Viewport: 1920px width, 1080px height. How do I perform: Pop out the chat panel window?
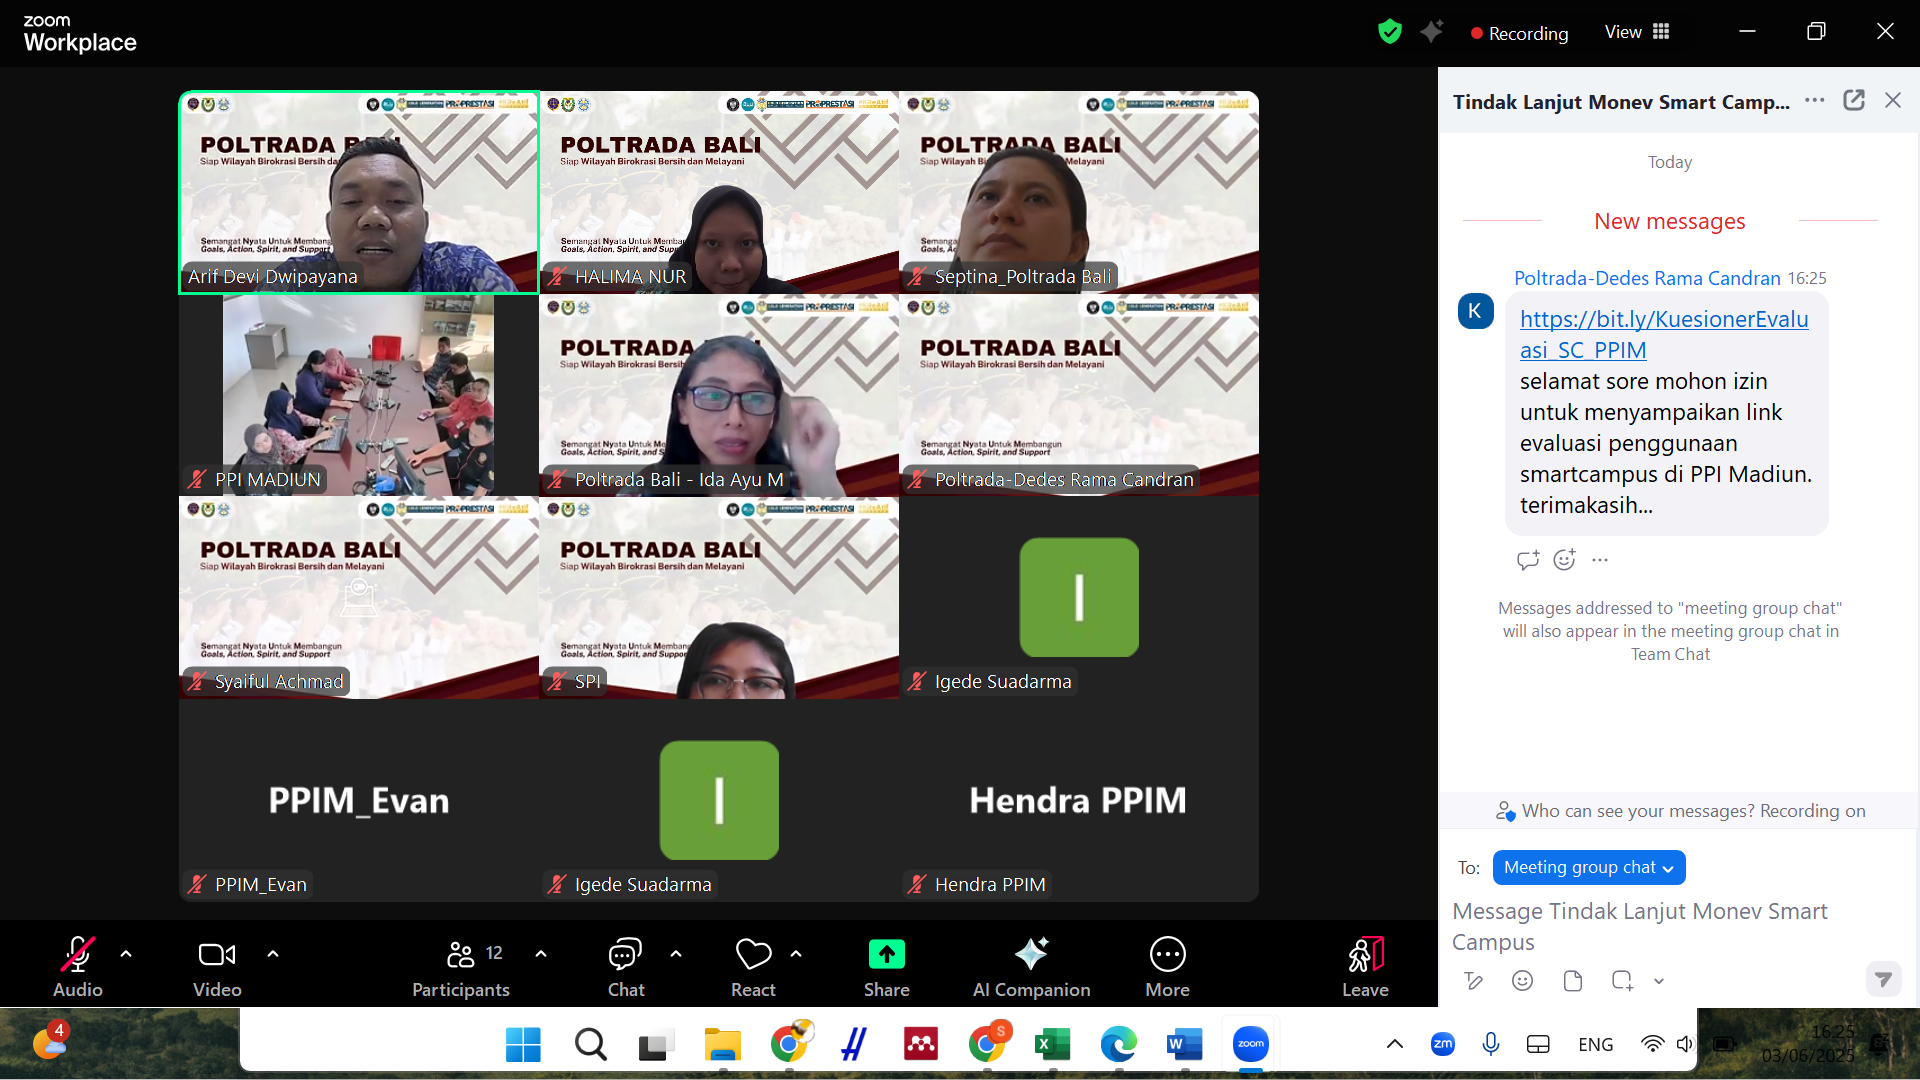pos(1853,100)
